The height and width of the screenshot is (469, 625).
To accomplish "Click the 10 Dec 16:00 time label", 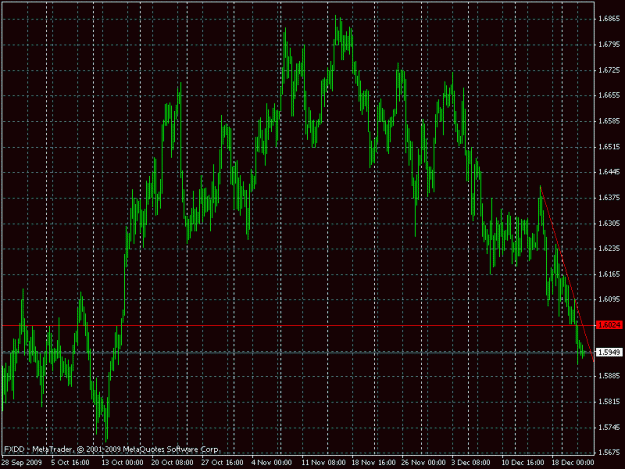I will click(x=523, y=463).
